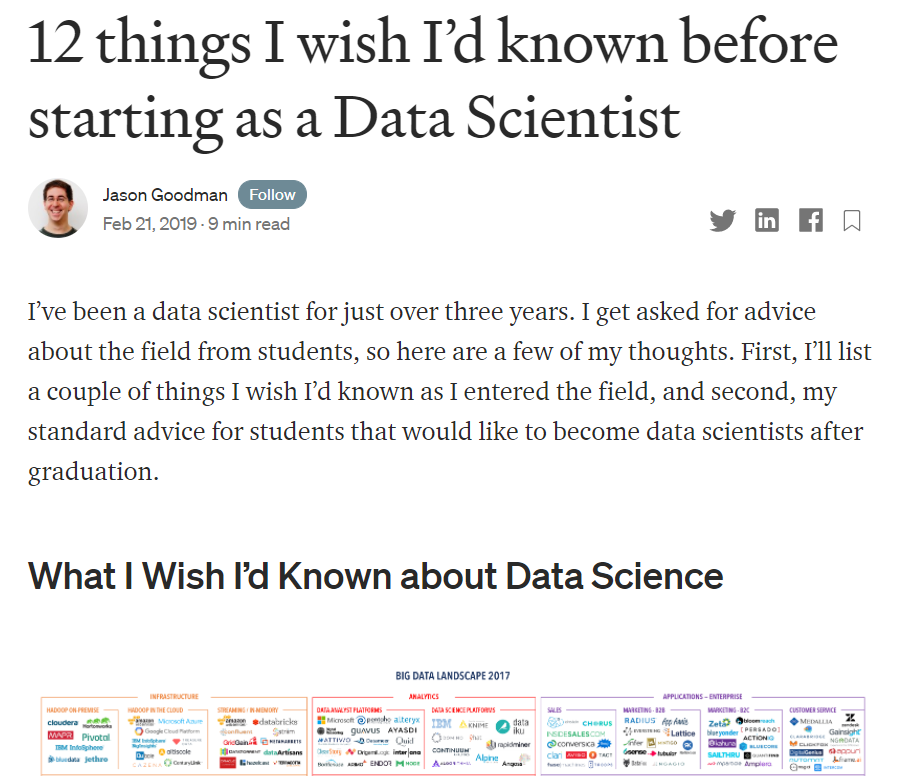Share the article on Twitter
Viewport: 921px width, 776px height.
tap(722, 221)
